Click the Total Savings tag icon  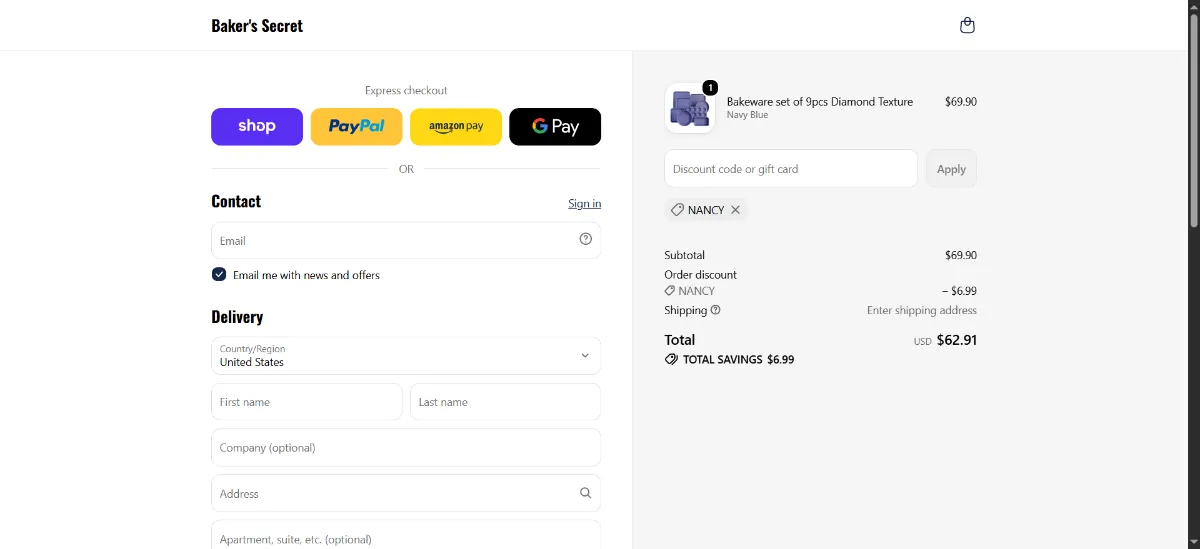(671, 359)
